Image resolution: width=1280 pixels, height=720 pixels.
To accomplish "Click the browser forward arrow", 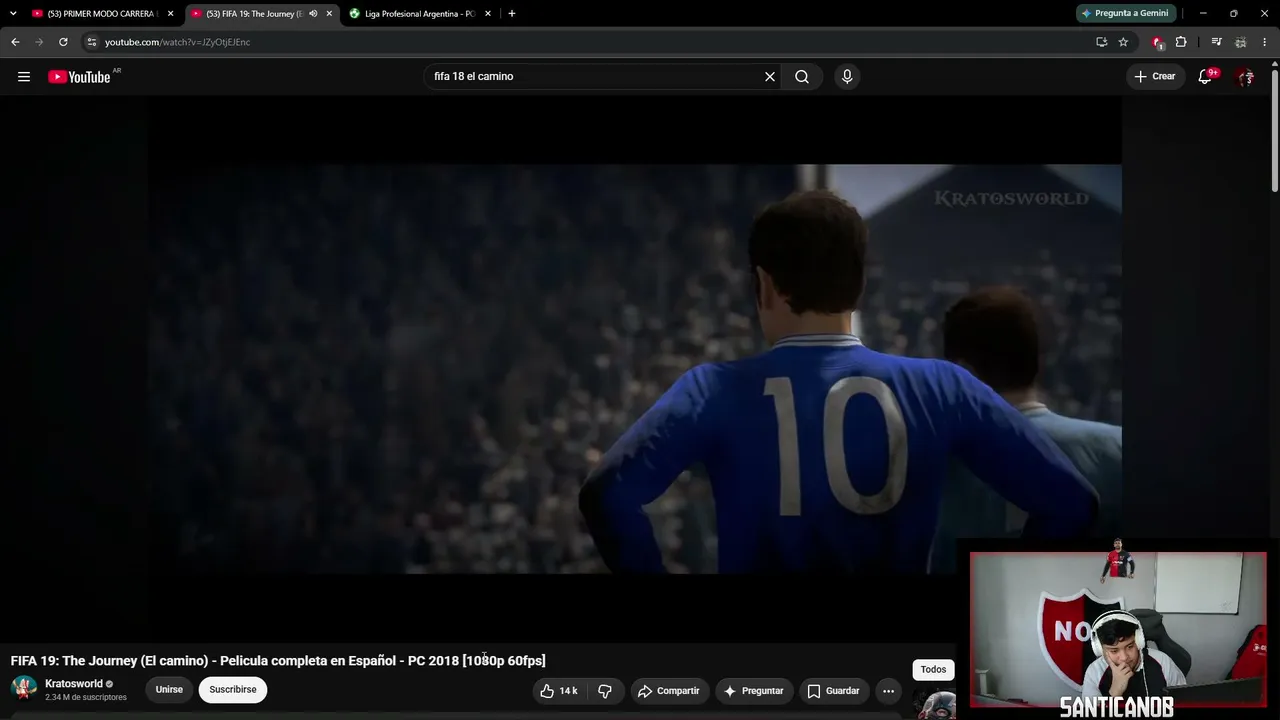I will click(x=39, y=42).
